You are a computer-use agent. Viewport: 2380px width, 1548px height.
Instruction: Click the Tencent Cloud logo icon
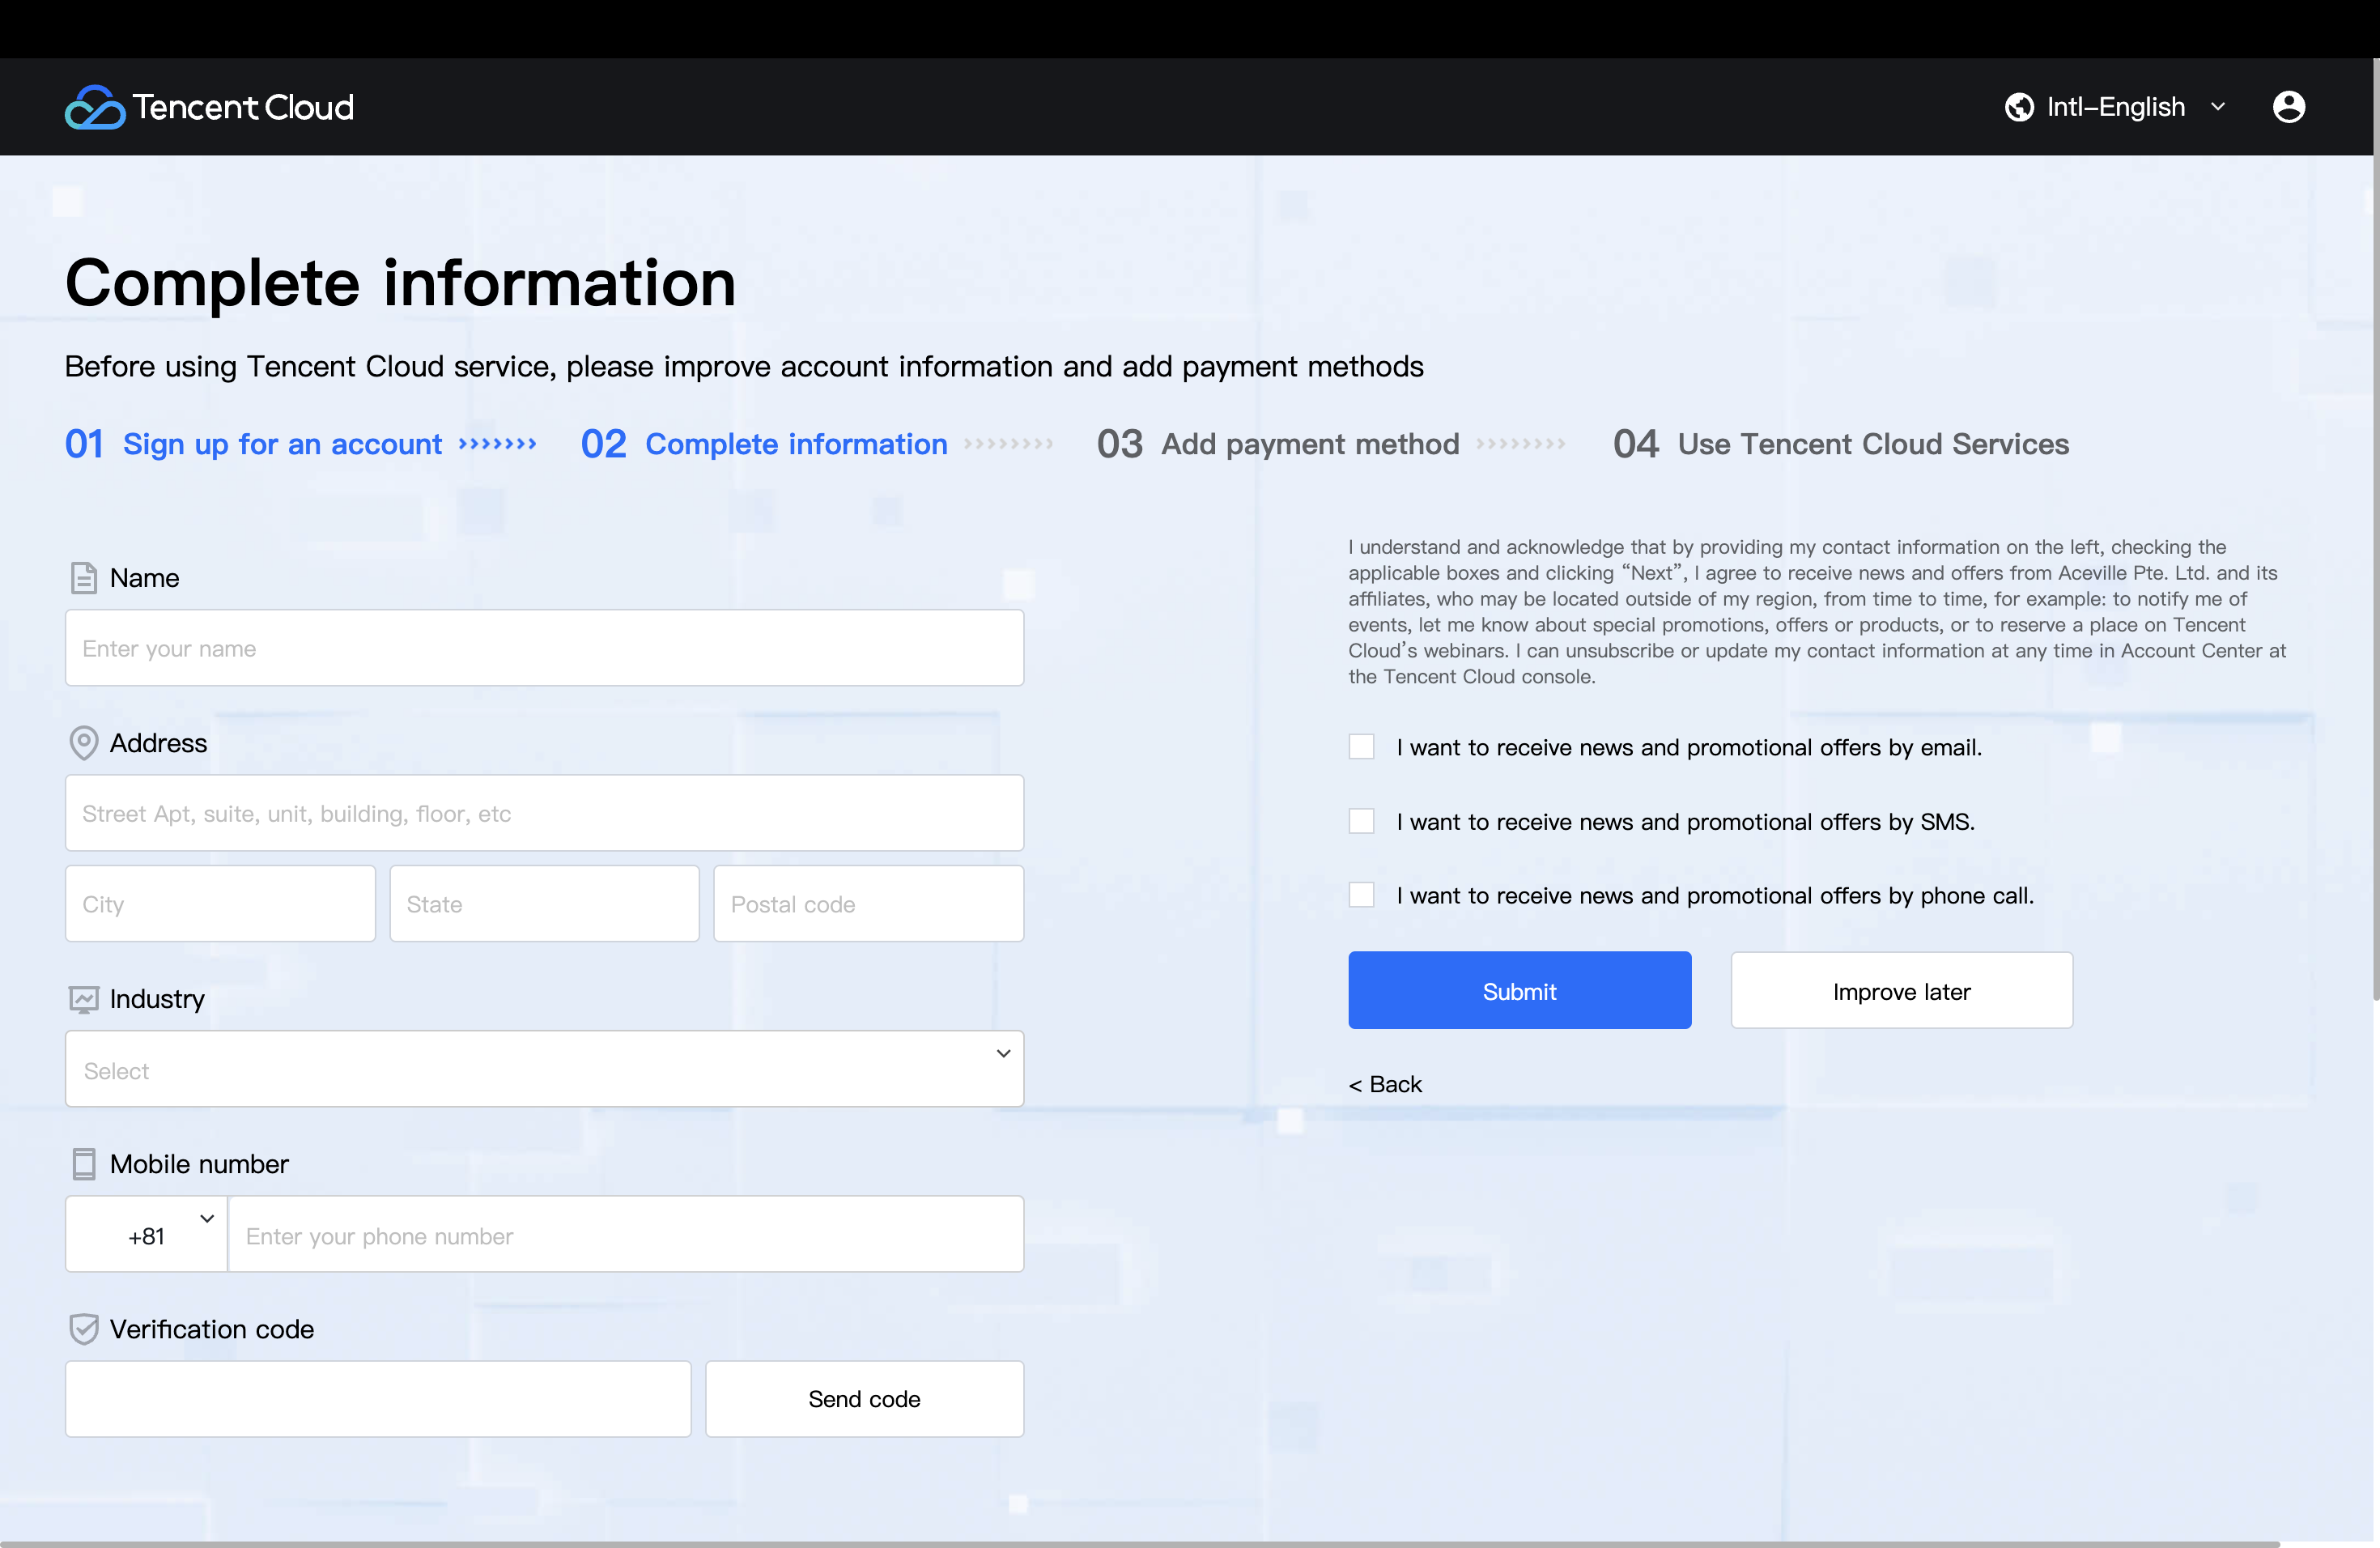95,107
